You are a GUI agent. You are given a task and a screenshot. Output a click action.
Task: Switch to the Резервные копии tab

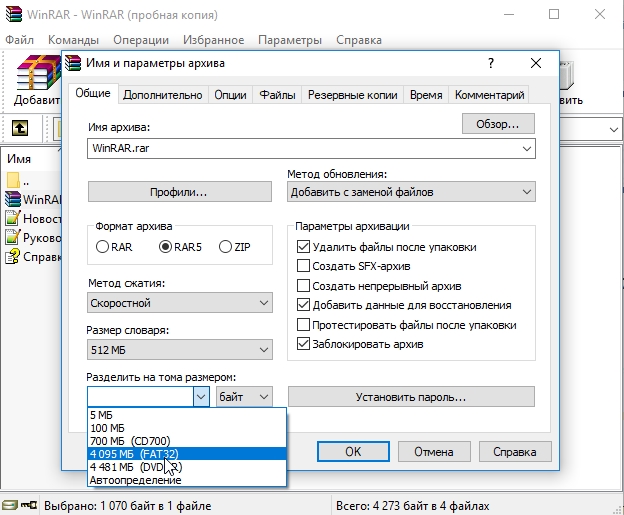pos(353,95)
